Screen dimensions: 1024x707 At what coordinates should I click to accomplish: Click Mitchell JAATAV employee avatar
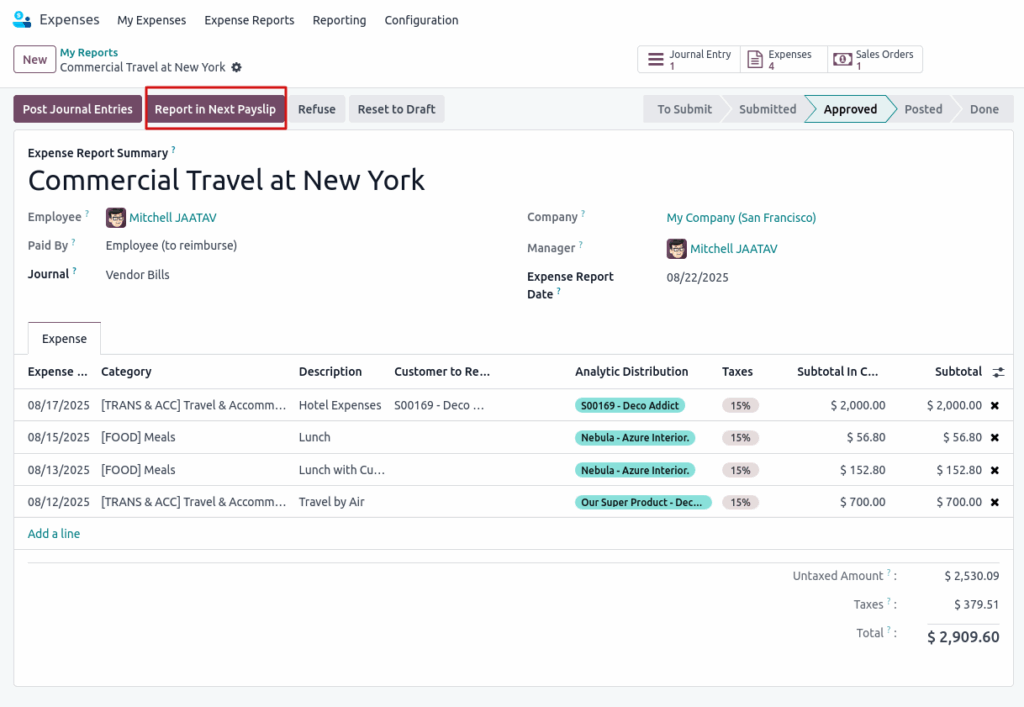[x=116, y=218]
